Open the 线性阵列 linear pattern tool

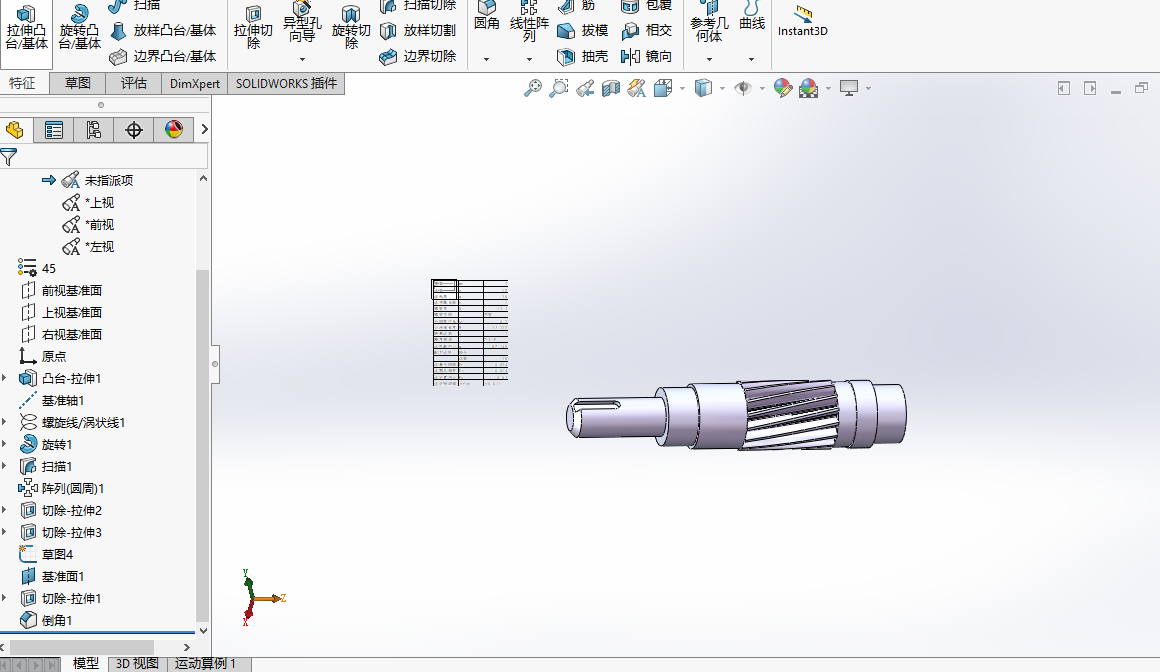point(529,22)
